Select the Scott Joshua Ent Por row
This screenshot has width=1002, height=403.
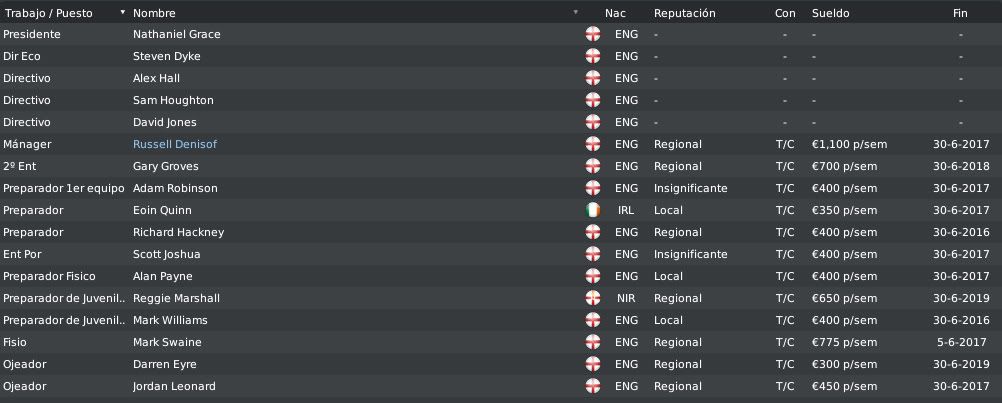pyautogui.click(x=501, y=254)
